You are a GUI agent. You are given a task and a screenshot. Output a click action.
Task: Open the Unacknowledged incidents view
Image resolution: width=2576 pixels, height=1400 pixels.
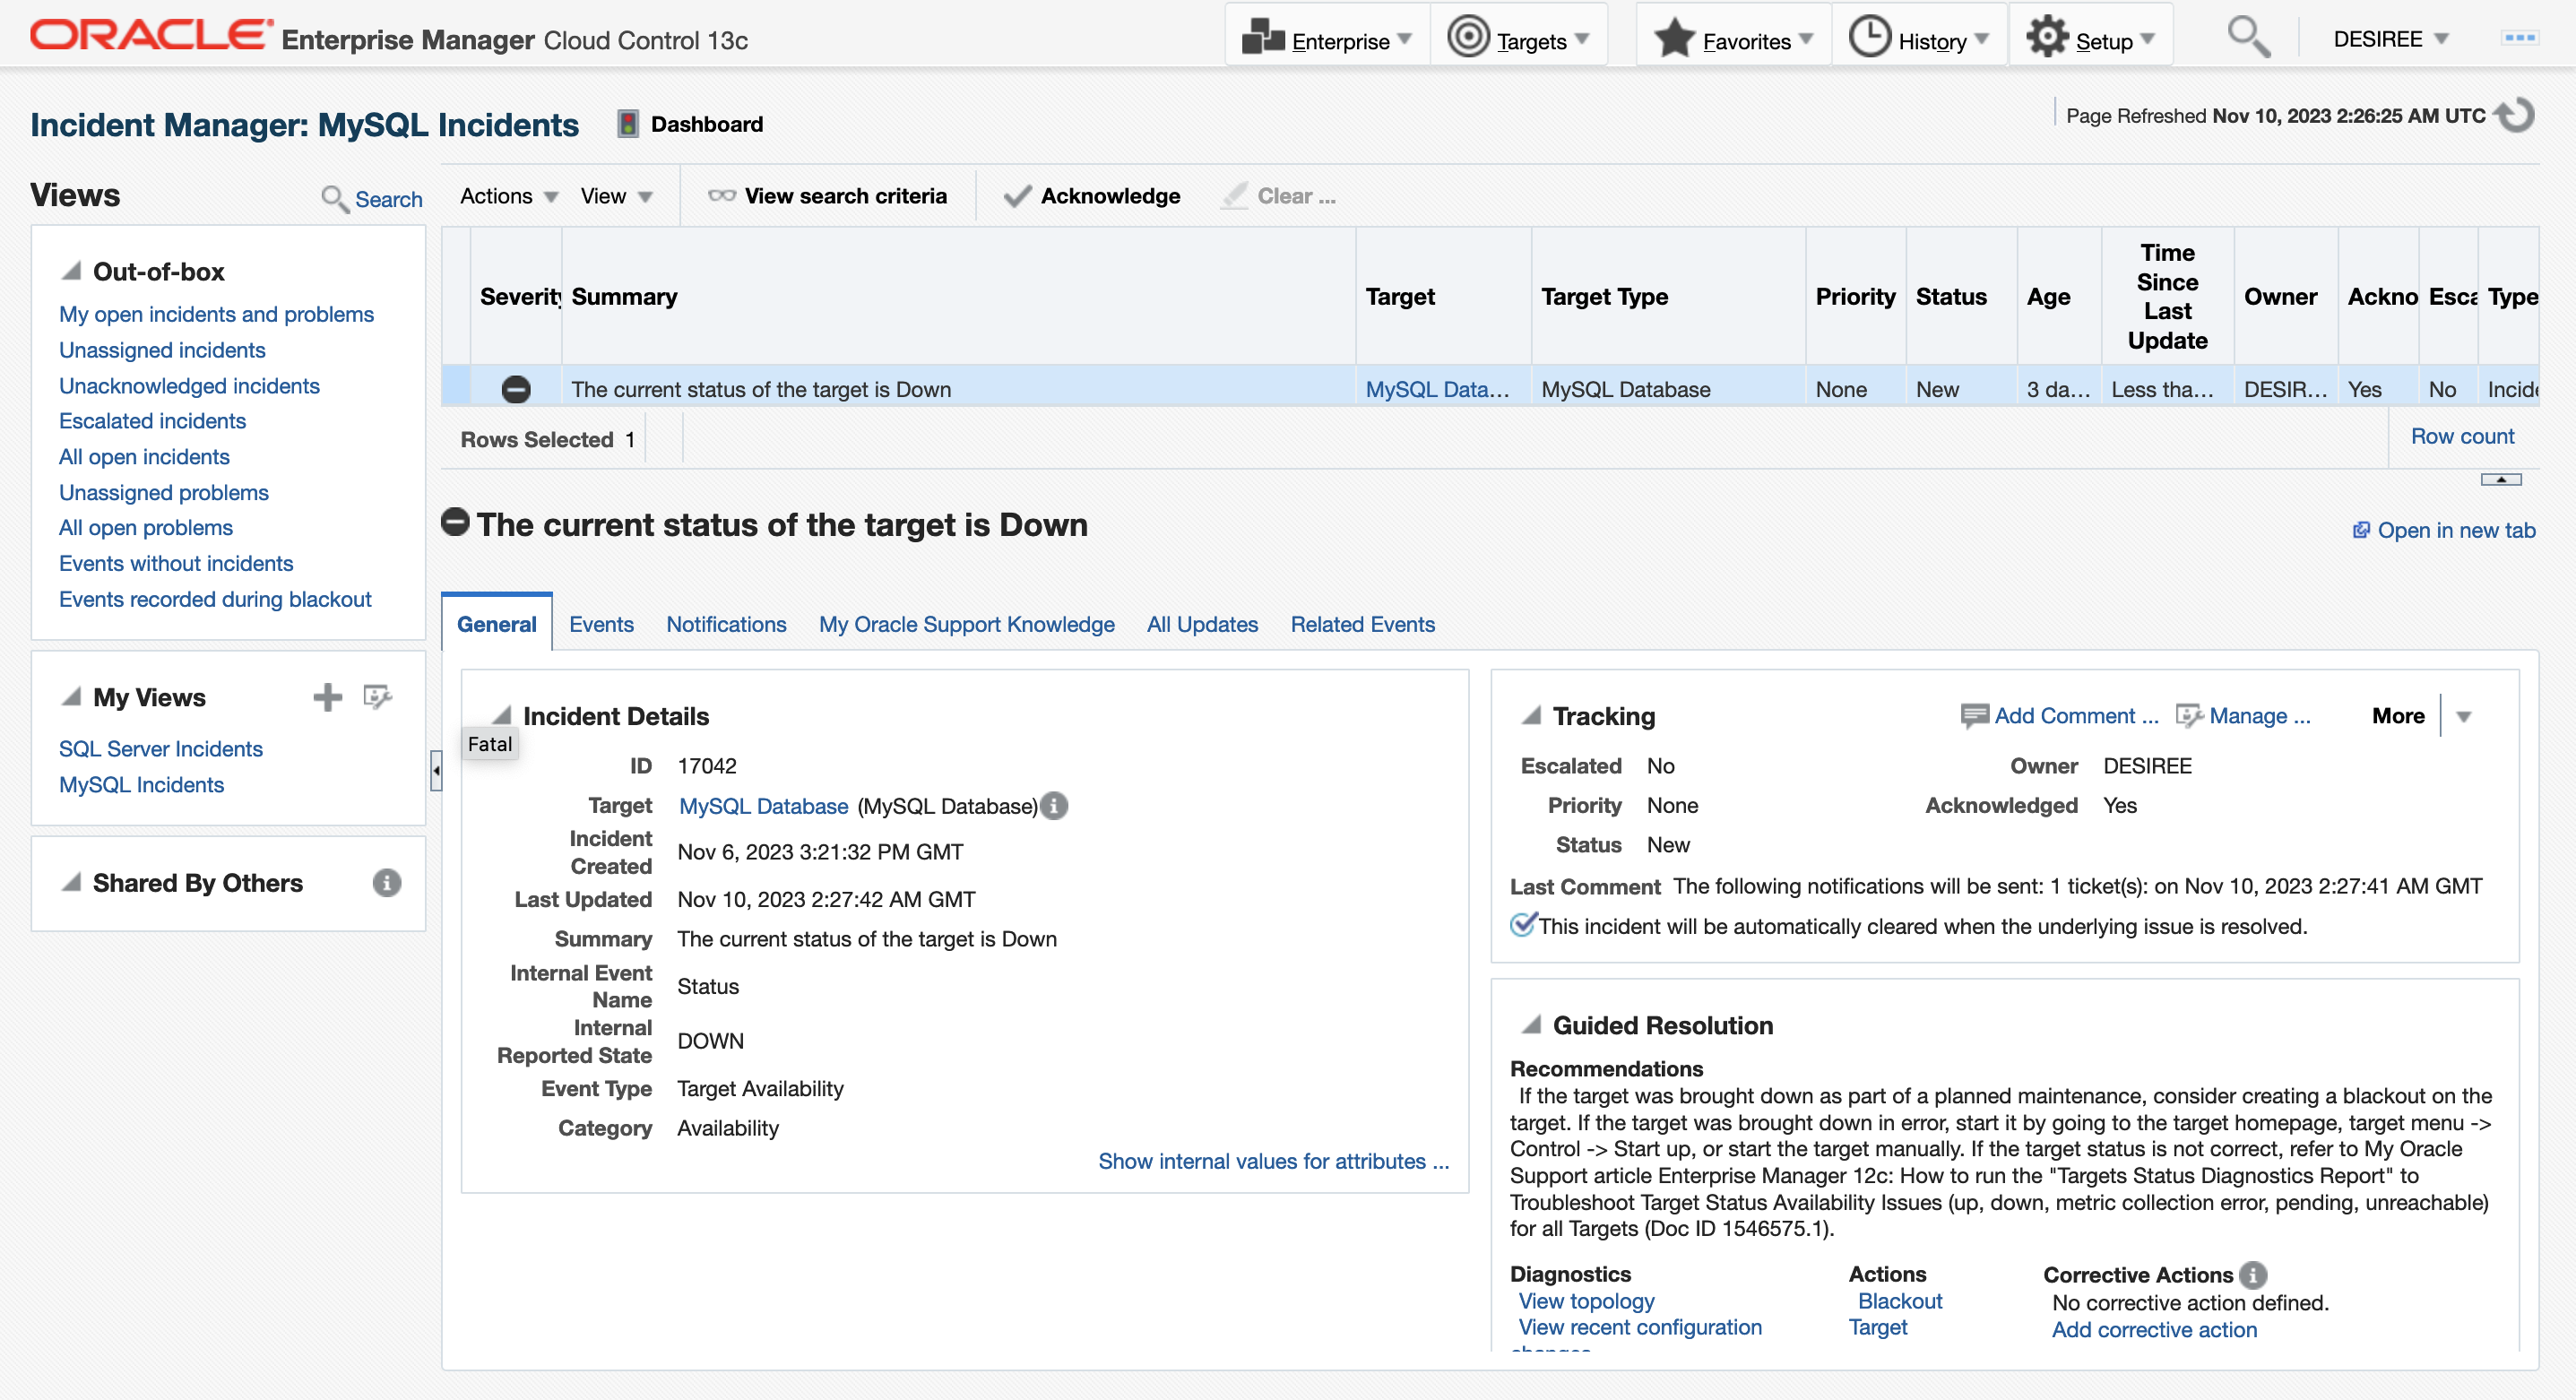[189, 386]
